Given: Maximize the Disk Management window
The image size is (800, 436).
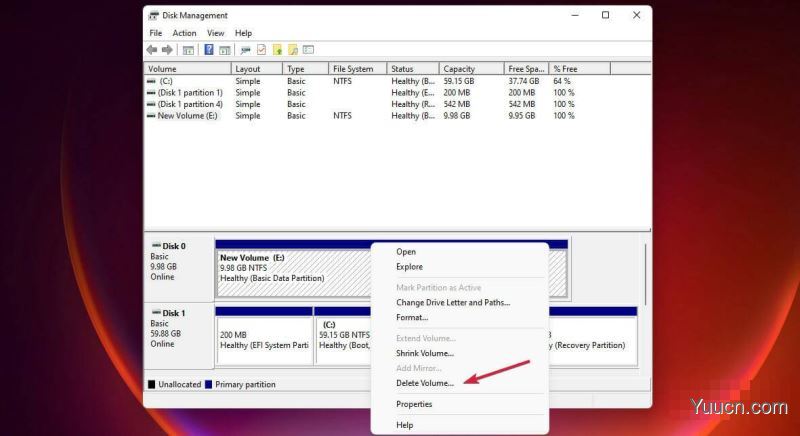Looking at the screenshot, I should (606, 15).
